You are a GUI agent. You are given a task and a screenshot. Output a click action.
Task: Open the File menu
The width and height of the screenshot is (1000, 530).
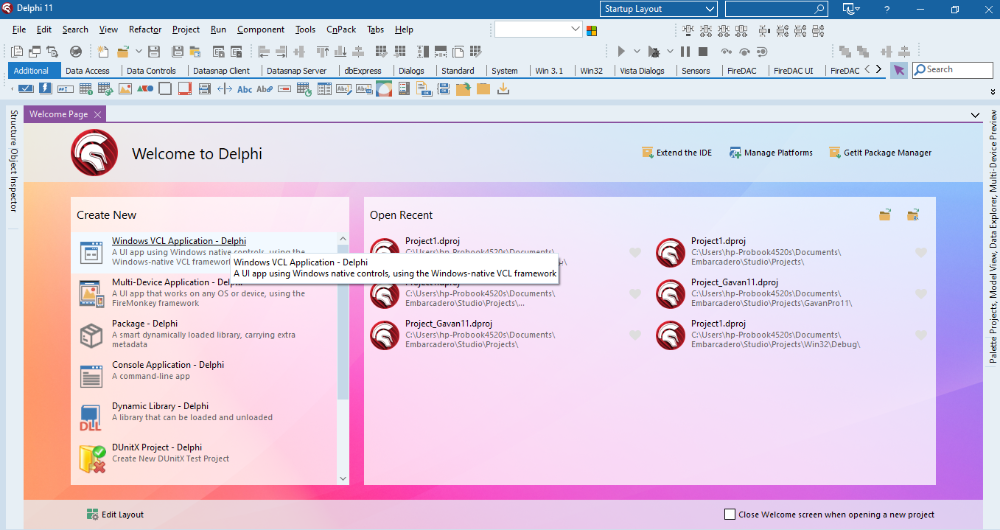19,29
